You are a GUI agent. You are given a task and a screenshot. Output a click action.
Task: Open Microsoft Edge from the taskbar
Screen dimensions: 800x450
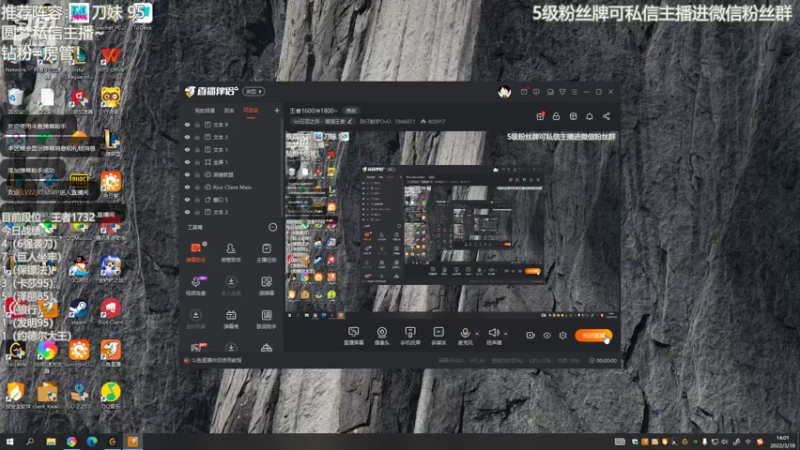click(92, 441)
